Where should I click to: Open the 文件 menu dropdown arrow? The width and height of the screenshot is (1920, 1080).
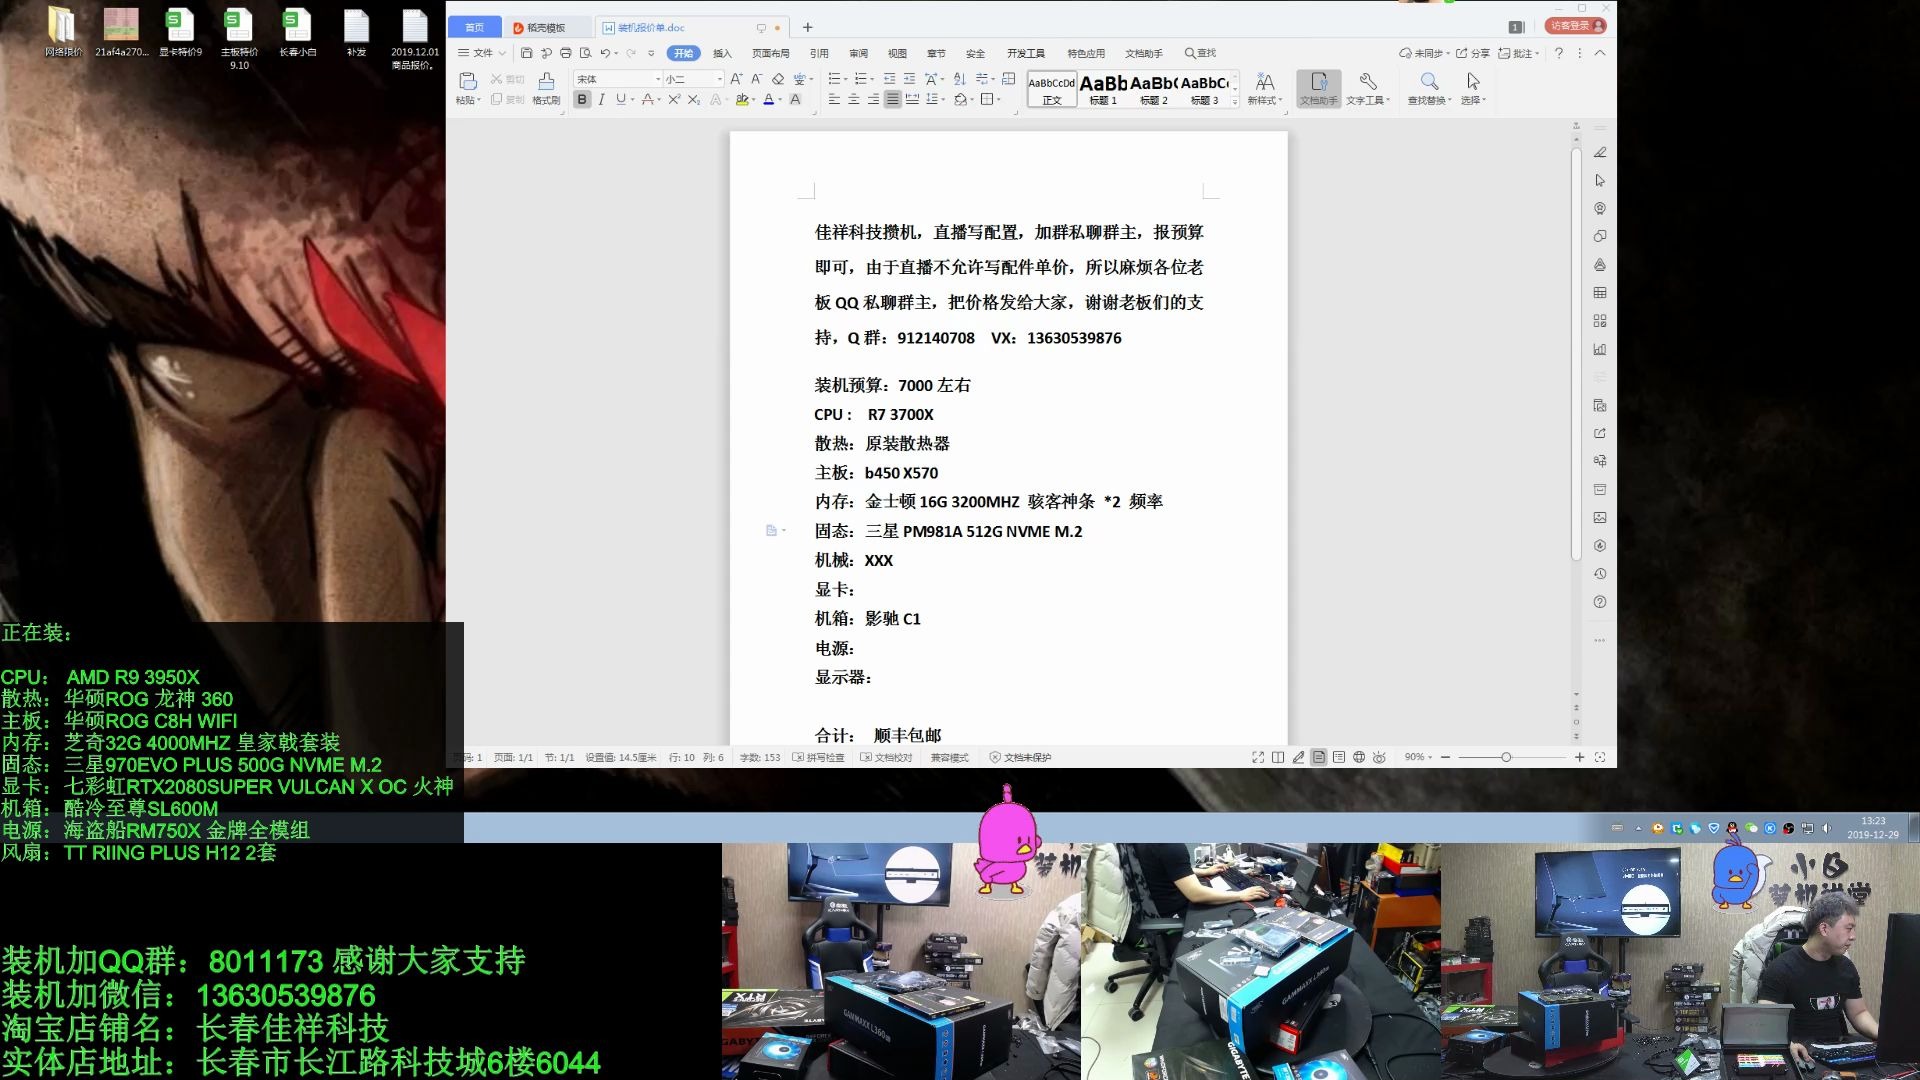pos(502,53)
